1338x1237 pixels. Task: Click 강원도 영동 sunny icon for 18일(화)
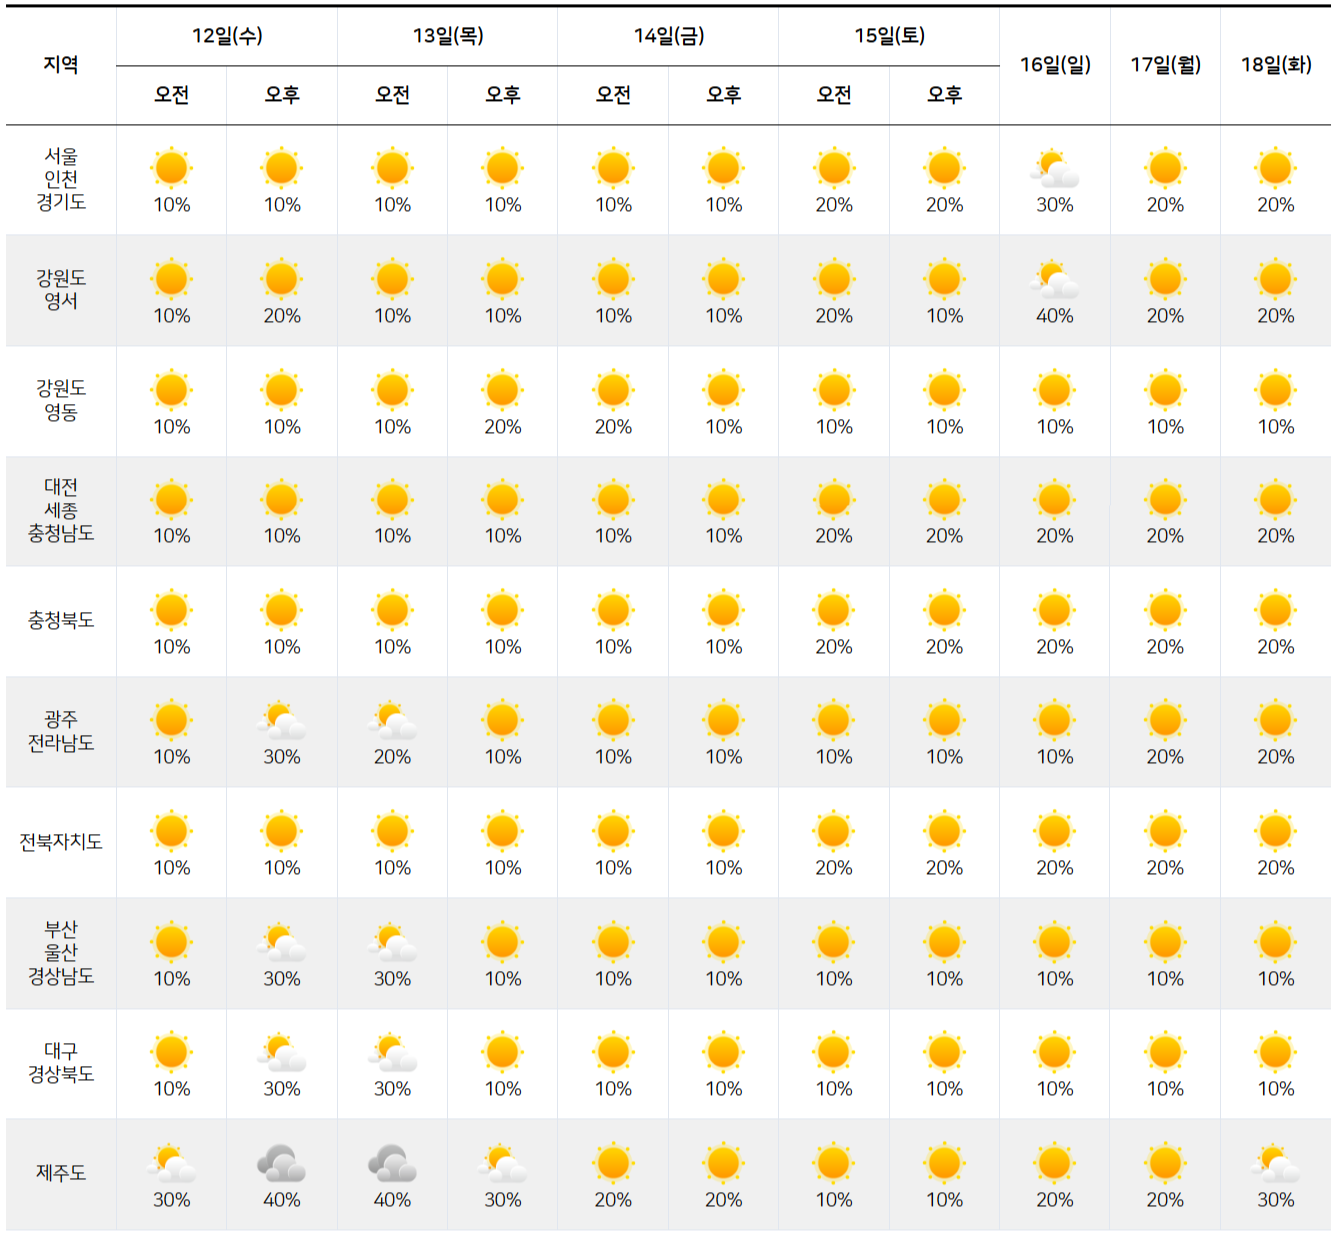pos(1275,390)
